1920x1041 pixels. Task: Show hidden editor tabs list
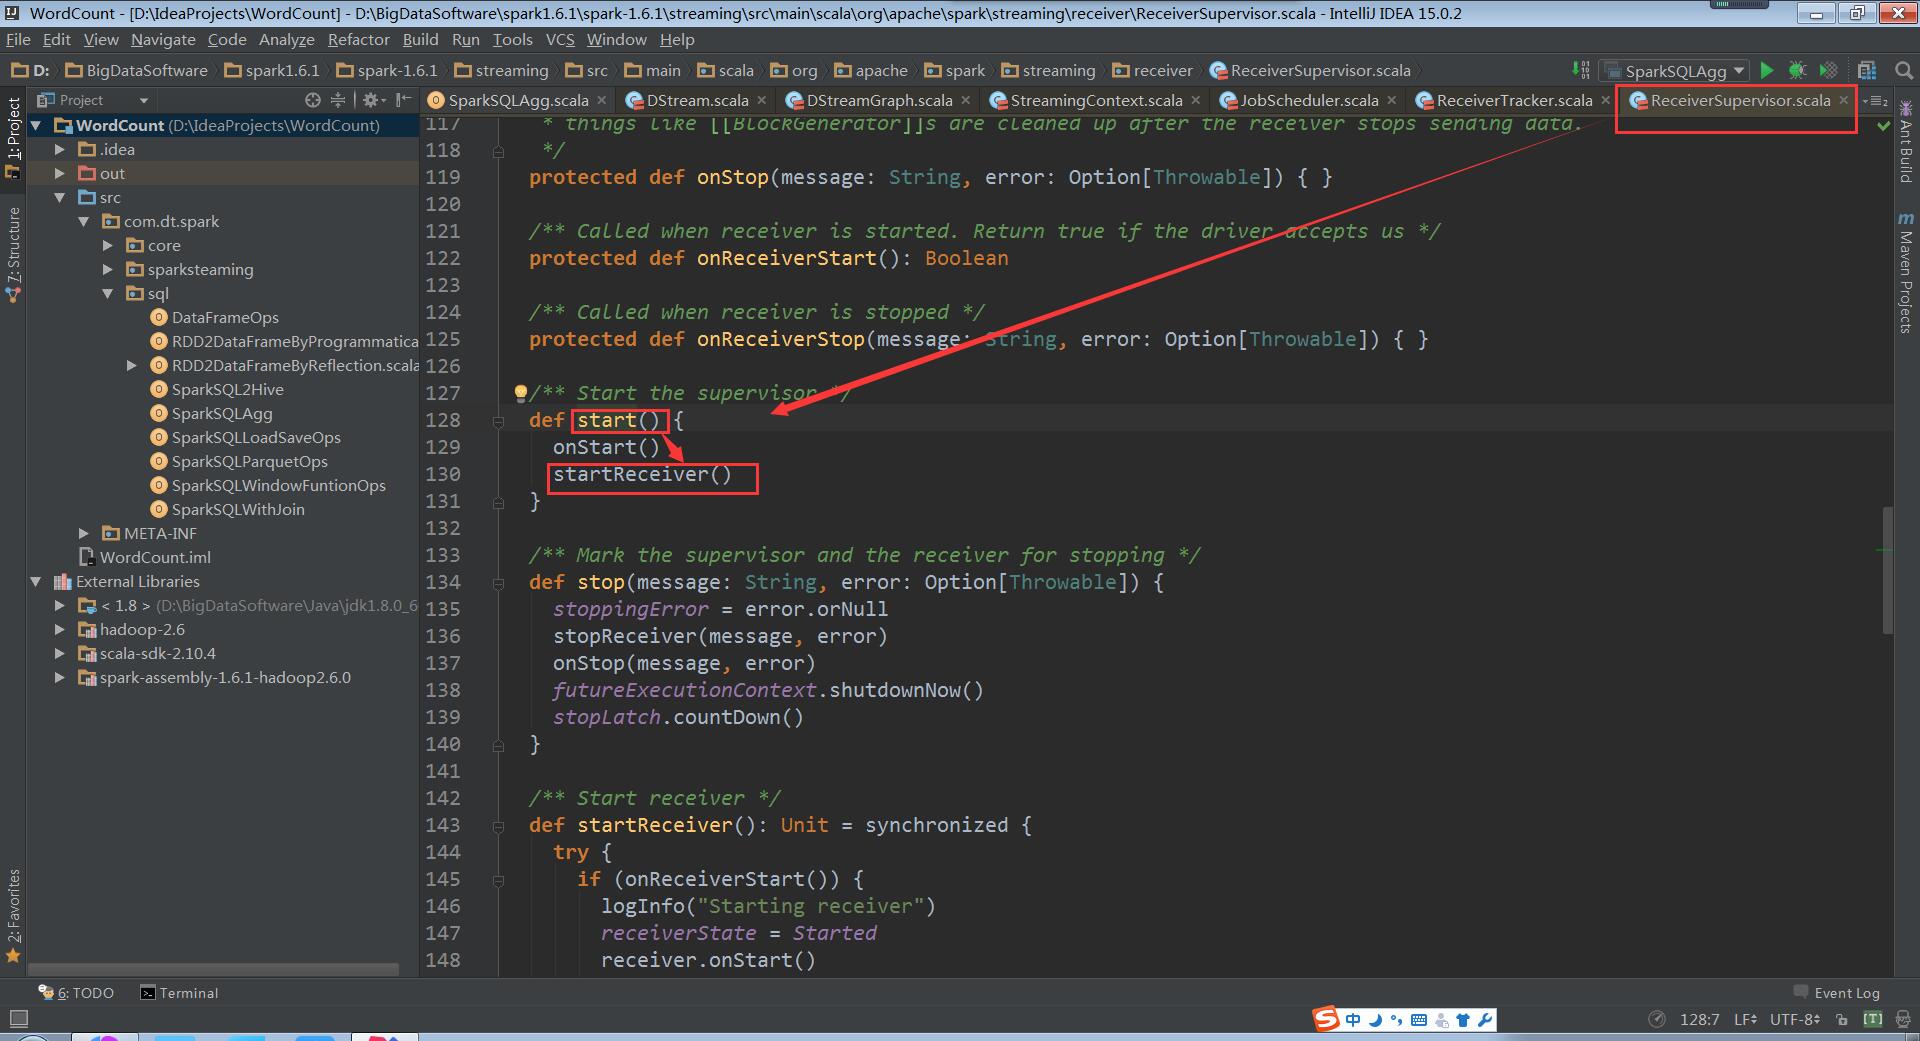[1874, 100]
